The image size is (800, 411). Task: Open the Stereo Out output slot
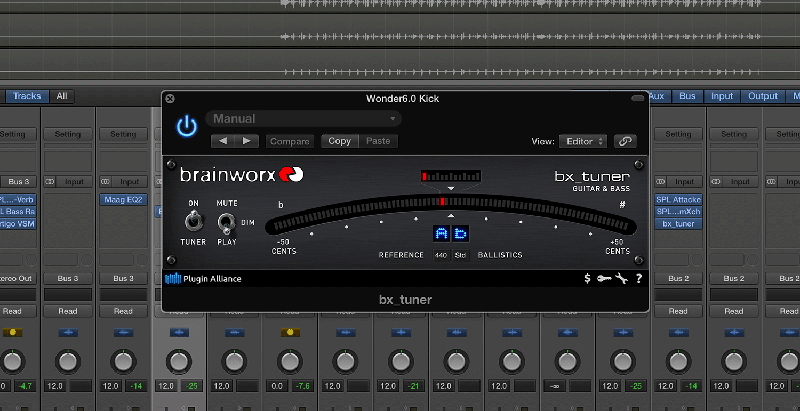[x=17, y=278]
